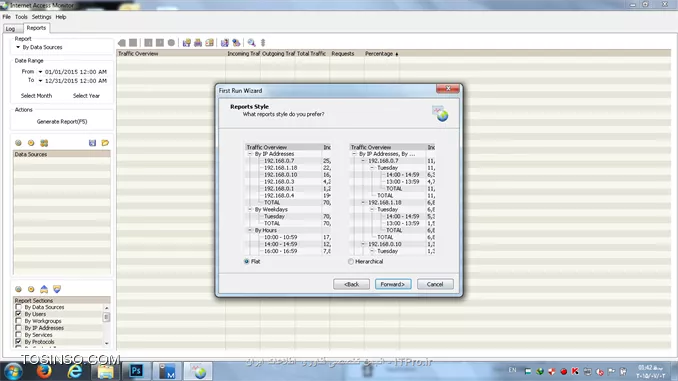Open the To date dropdown arrow
Image resolution: width=678 pixels, height=381 pixels.
click(x=40, y=81)
